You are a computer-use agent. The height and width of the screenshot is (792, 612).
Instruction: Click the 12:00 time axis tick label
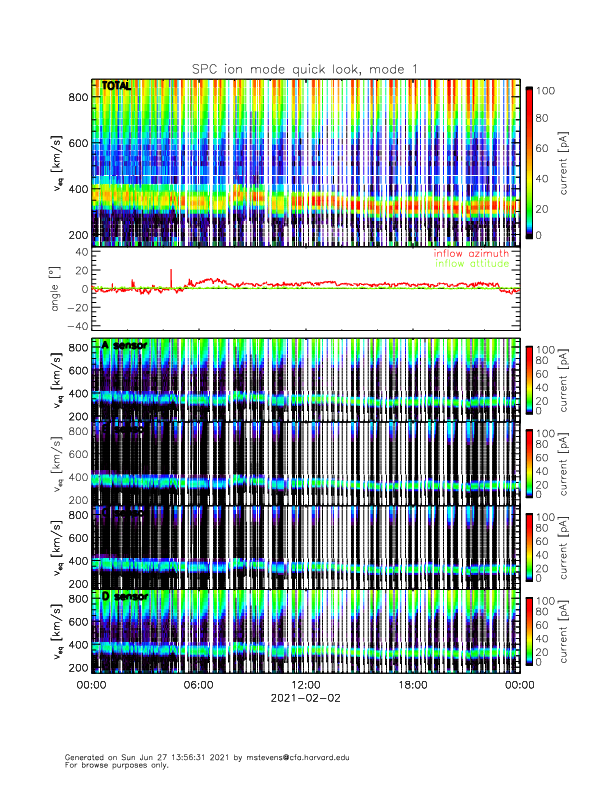point(305,685)
